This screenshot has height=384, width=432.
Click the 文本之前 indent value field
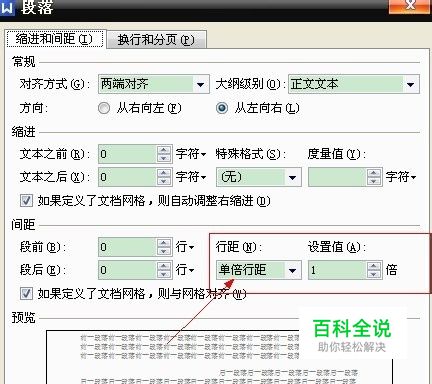tap(127, 154)
